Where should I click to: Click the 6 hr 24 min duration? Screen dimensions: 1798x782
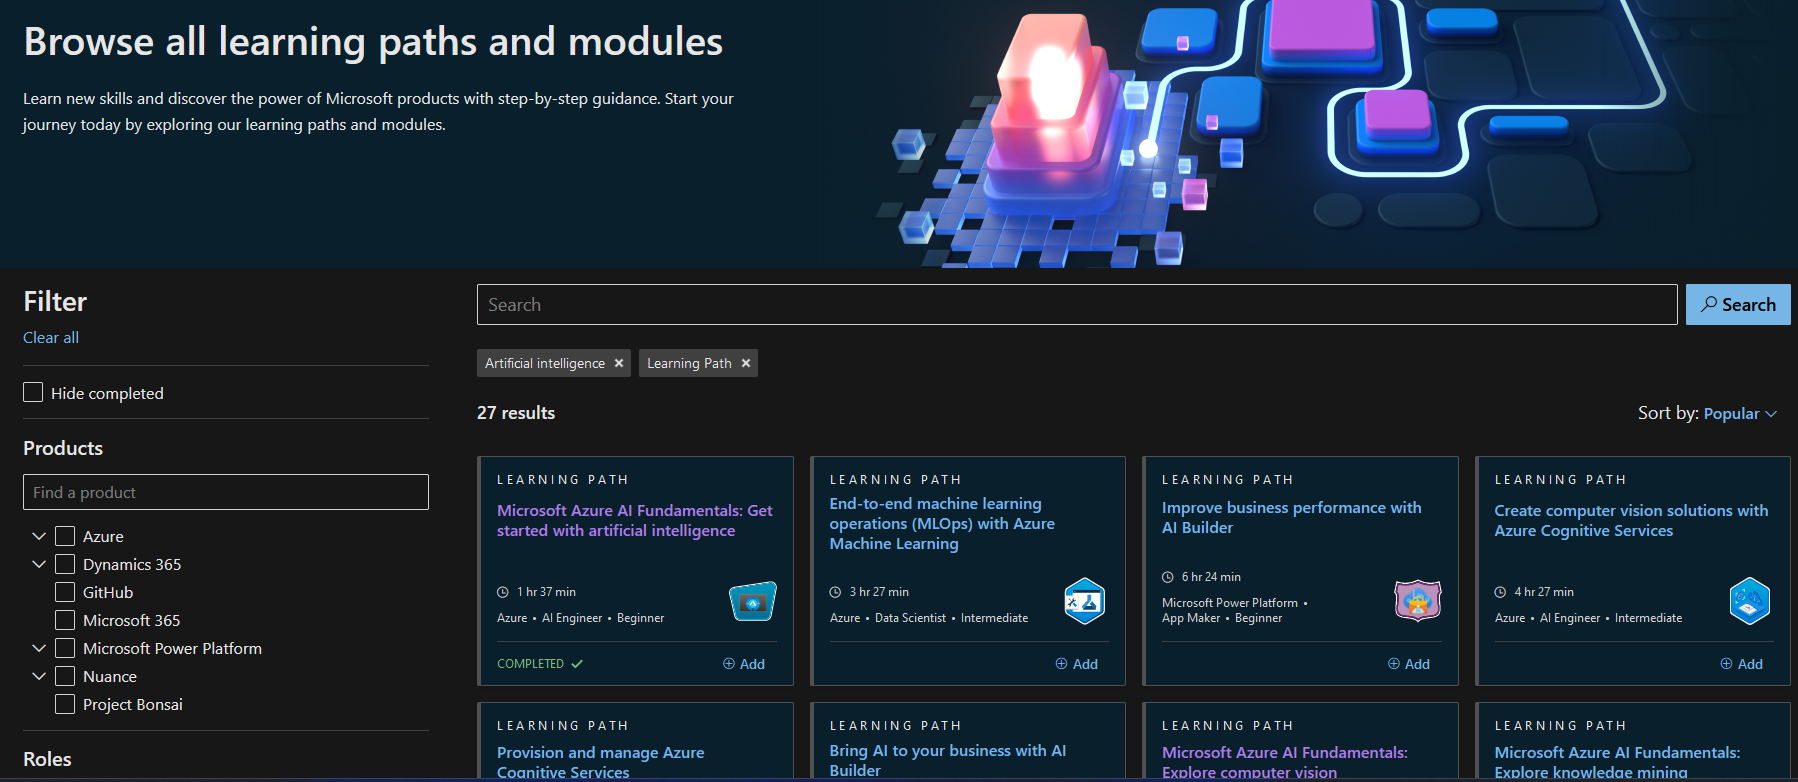[1211, 577]
